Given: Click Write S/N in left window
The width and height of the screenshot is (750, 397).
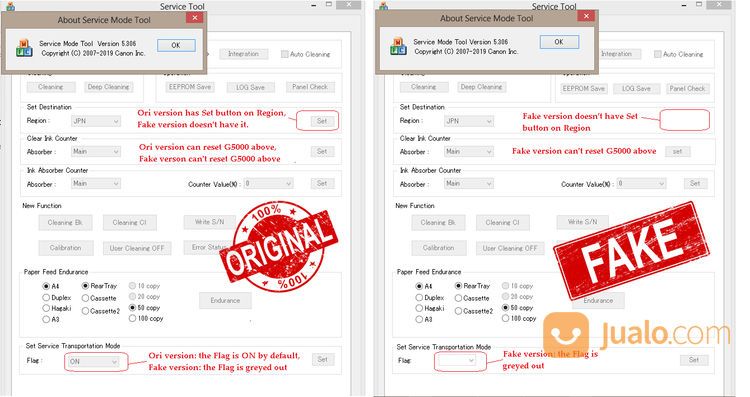Looking at the screenshot, I should 210,222.
